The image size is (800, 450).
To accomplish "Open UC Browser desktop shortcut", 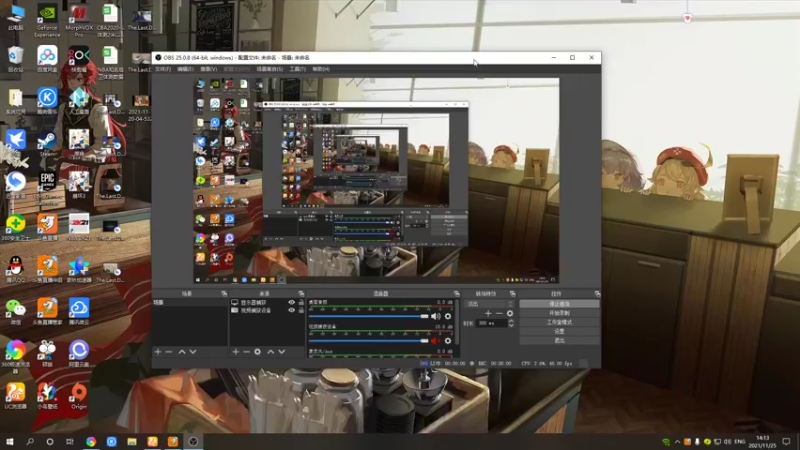I will (x=15, y=396).
